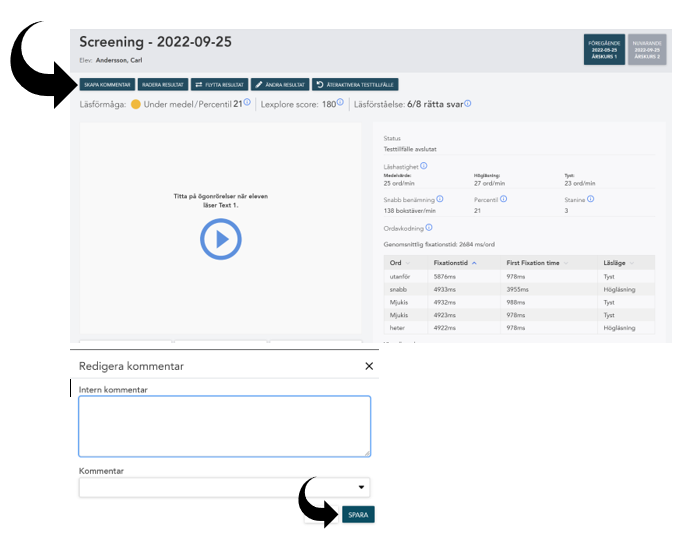
Task: Click the SKAPA KOMMENTAR button
Action: 107,84
